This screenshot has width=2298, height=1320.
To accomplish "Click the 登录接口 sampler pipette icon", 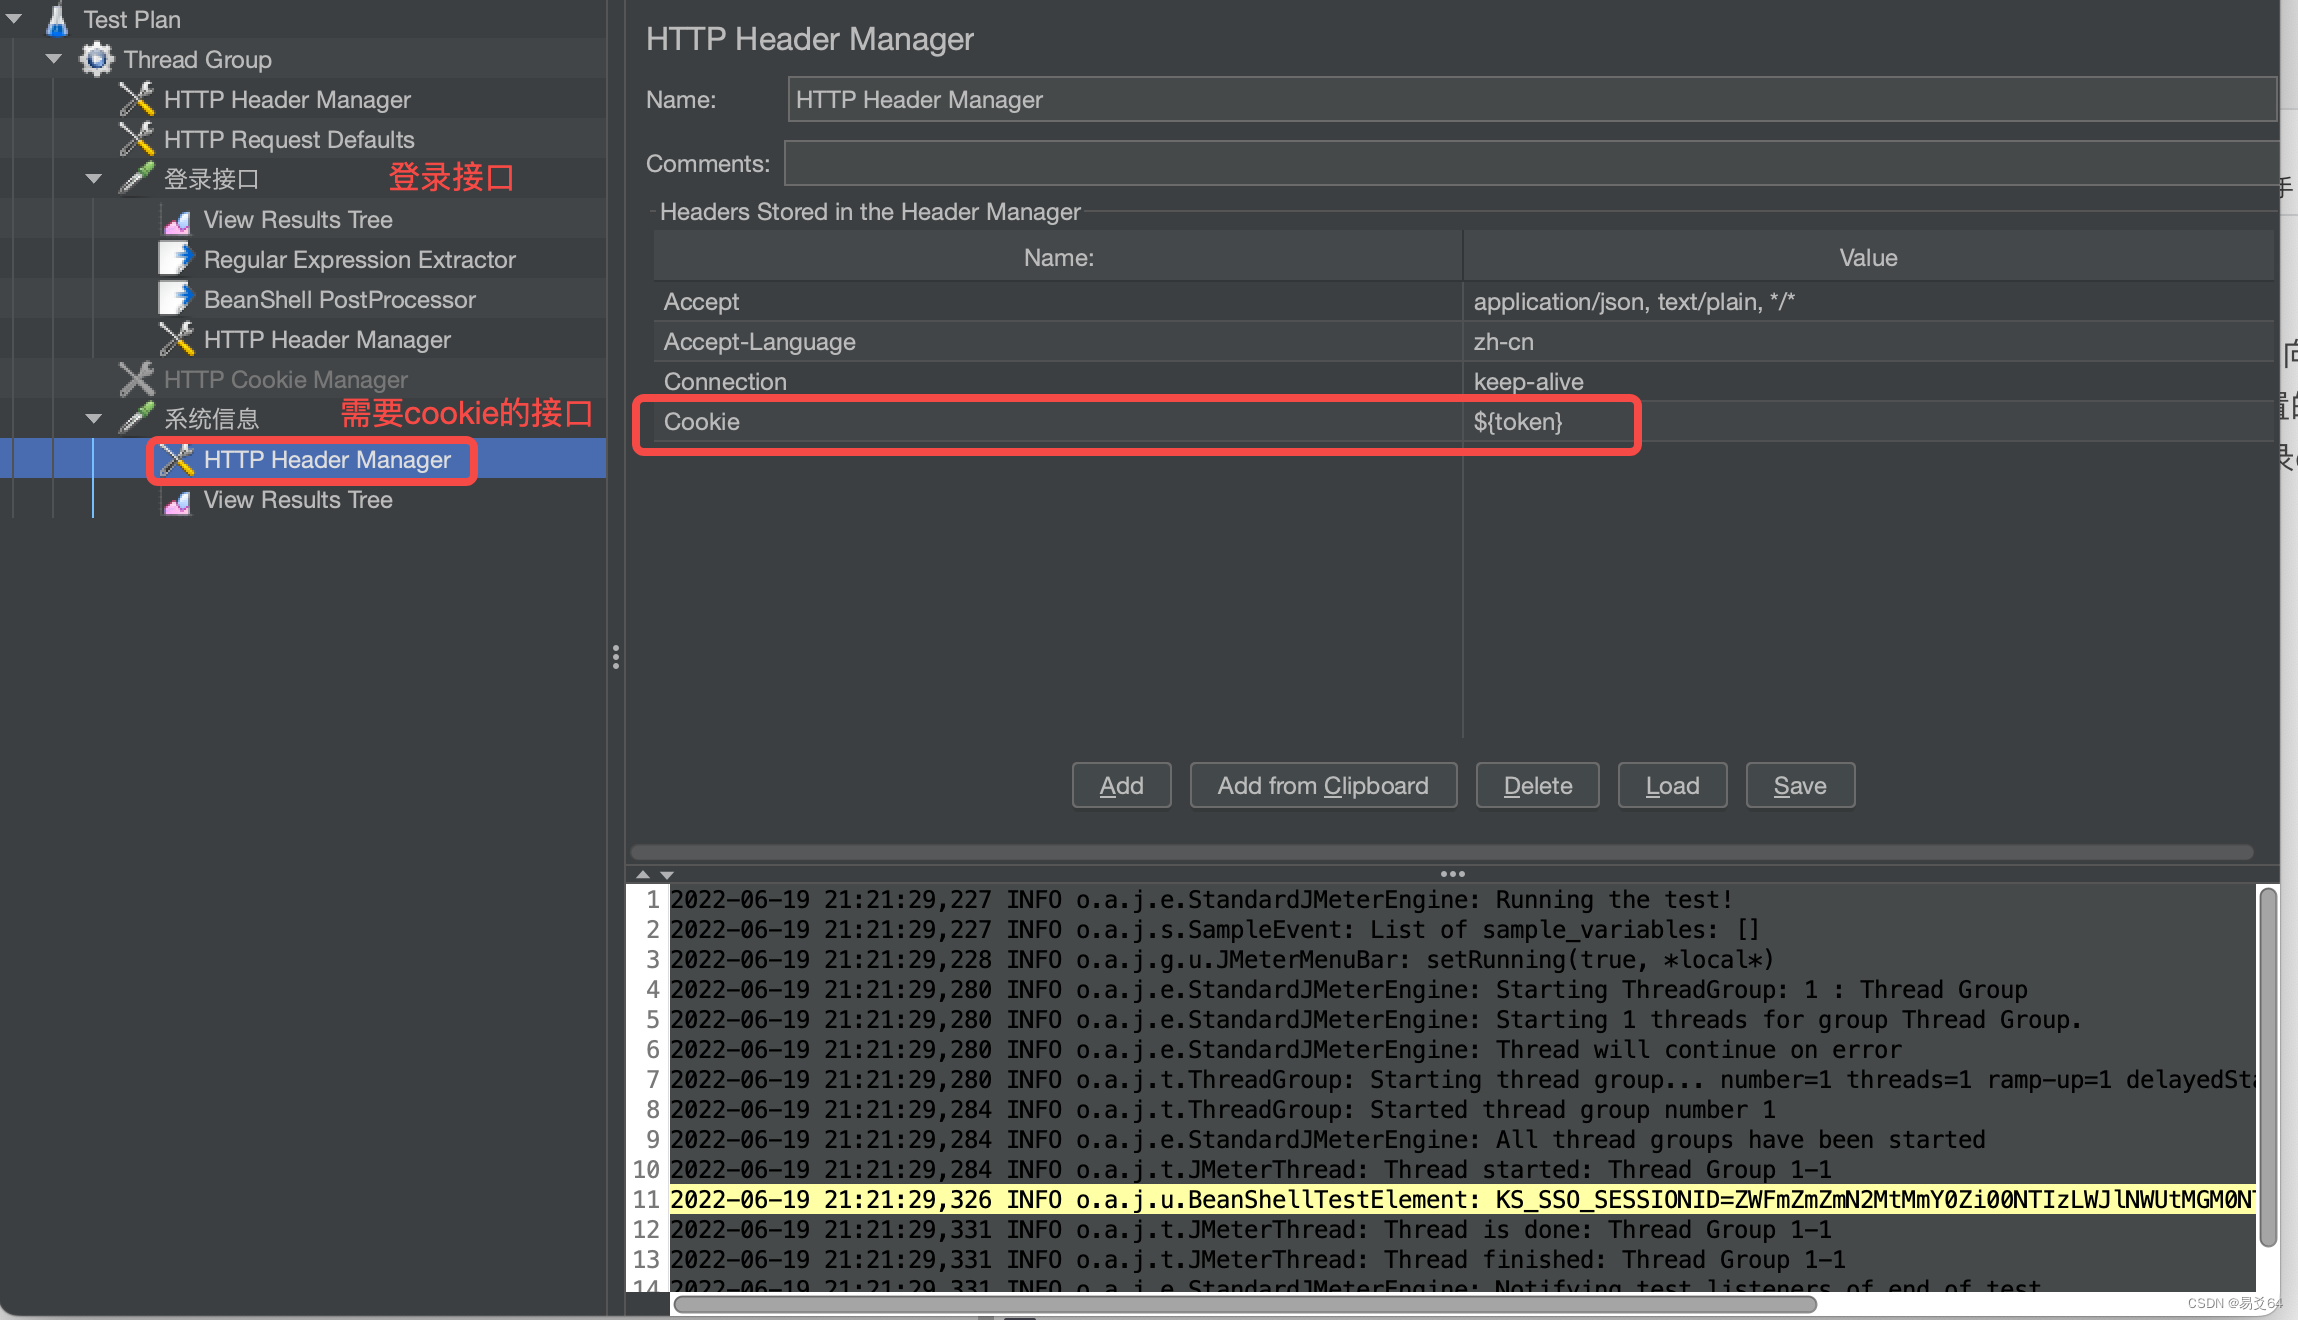I will pos(136,179).
